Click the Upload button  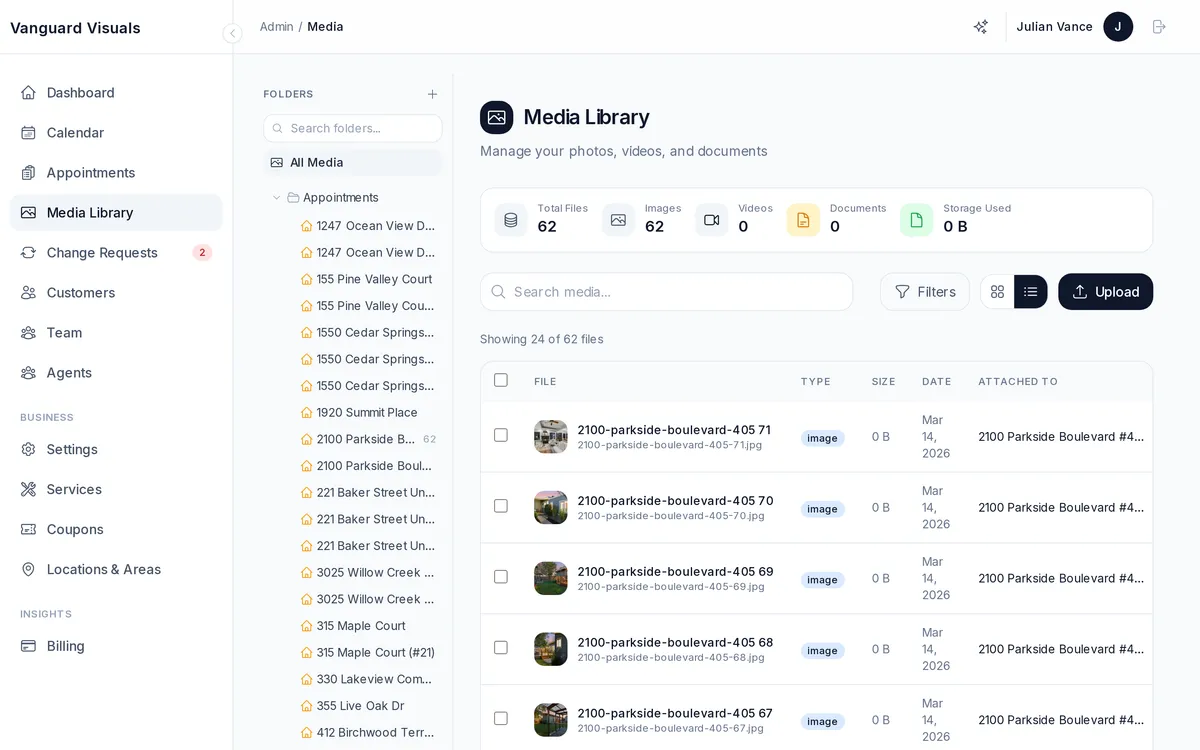click(1105, 292)
